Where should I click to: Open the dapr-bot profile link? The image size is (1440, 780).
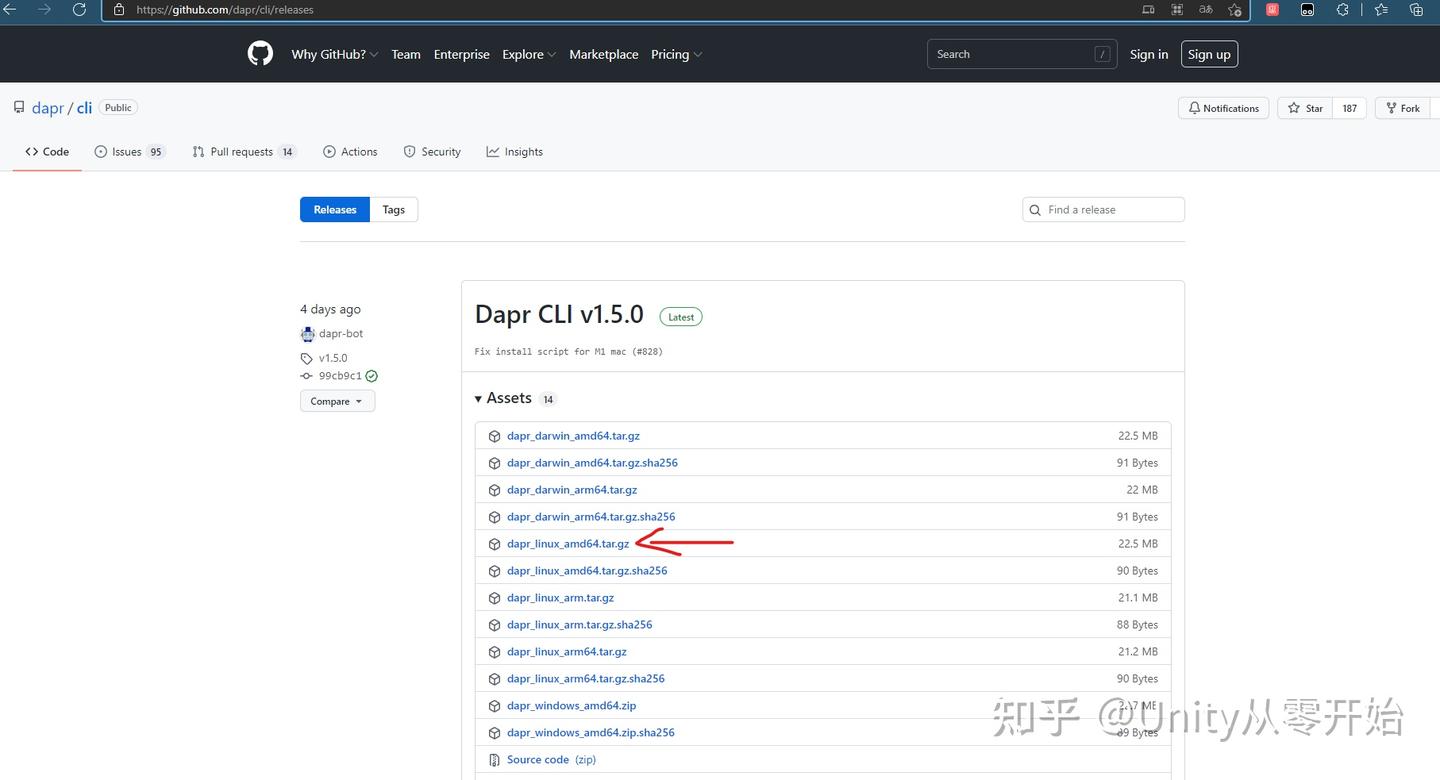pos(341,334)
